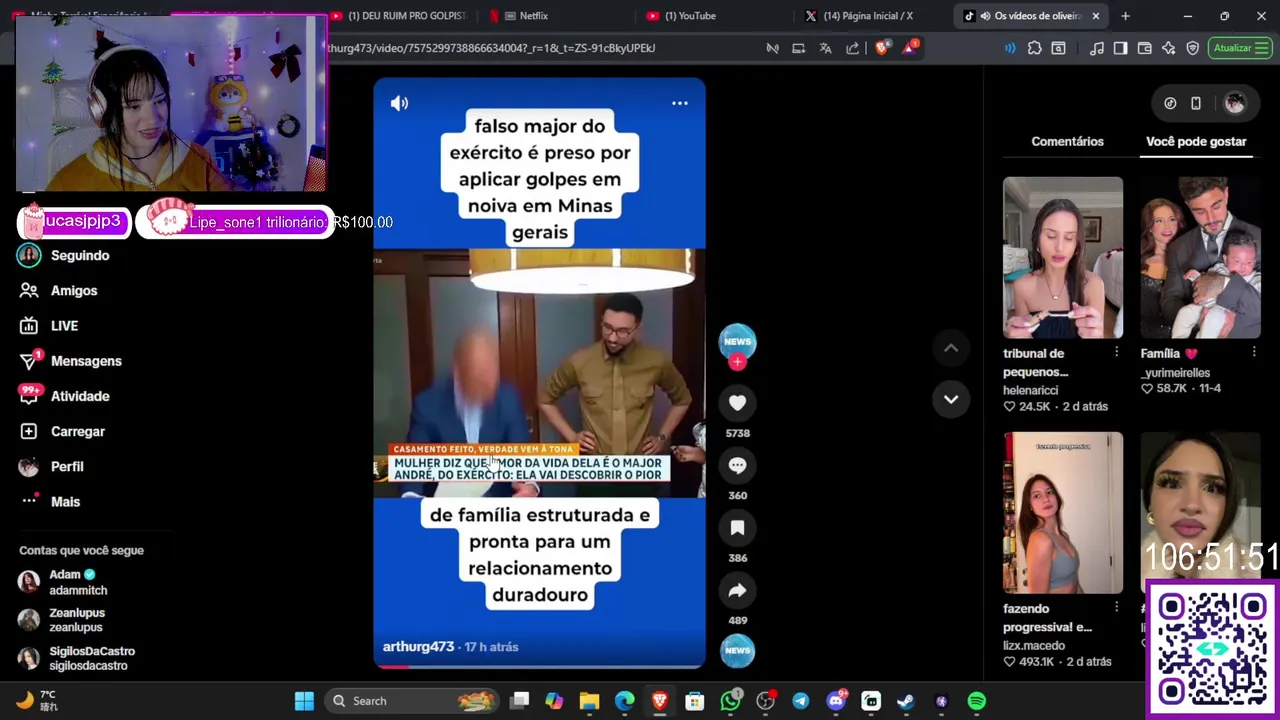Image resolution: width=1280 pixels, height=720 pixels.
Task: Click the browser address bar URL
Action: coord(492,48)
